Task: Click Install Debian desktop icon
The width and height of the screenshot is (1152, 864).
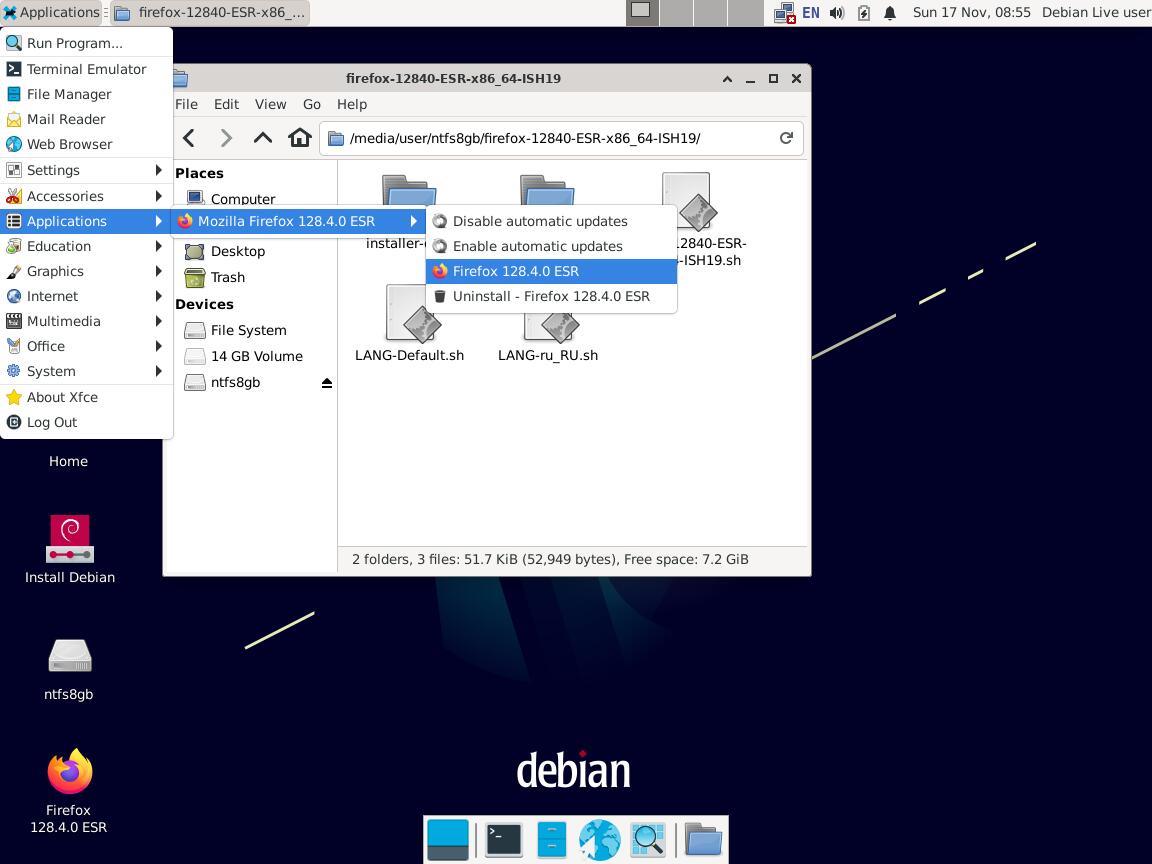Action: point(70,550)
